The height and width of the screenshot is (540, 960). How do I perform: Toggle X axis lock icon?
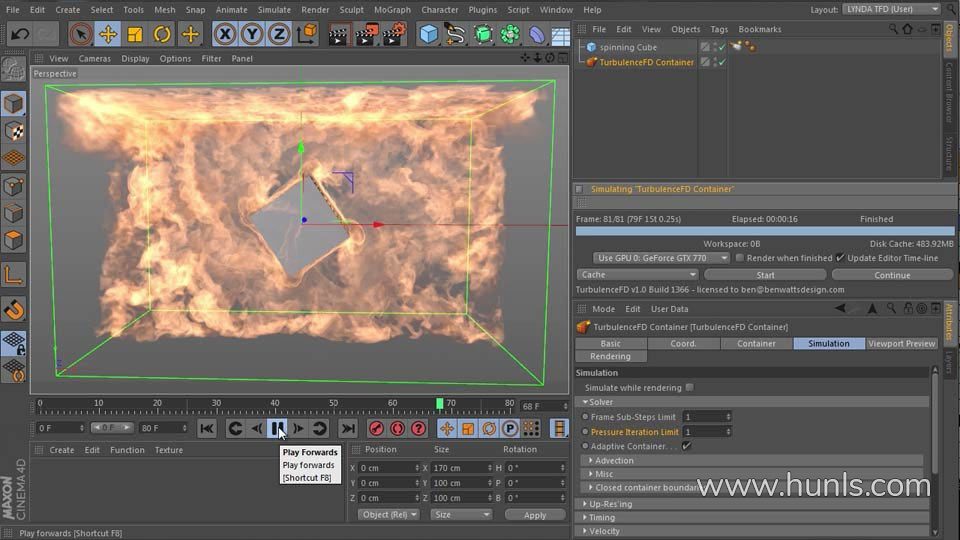point(225,34)
